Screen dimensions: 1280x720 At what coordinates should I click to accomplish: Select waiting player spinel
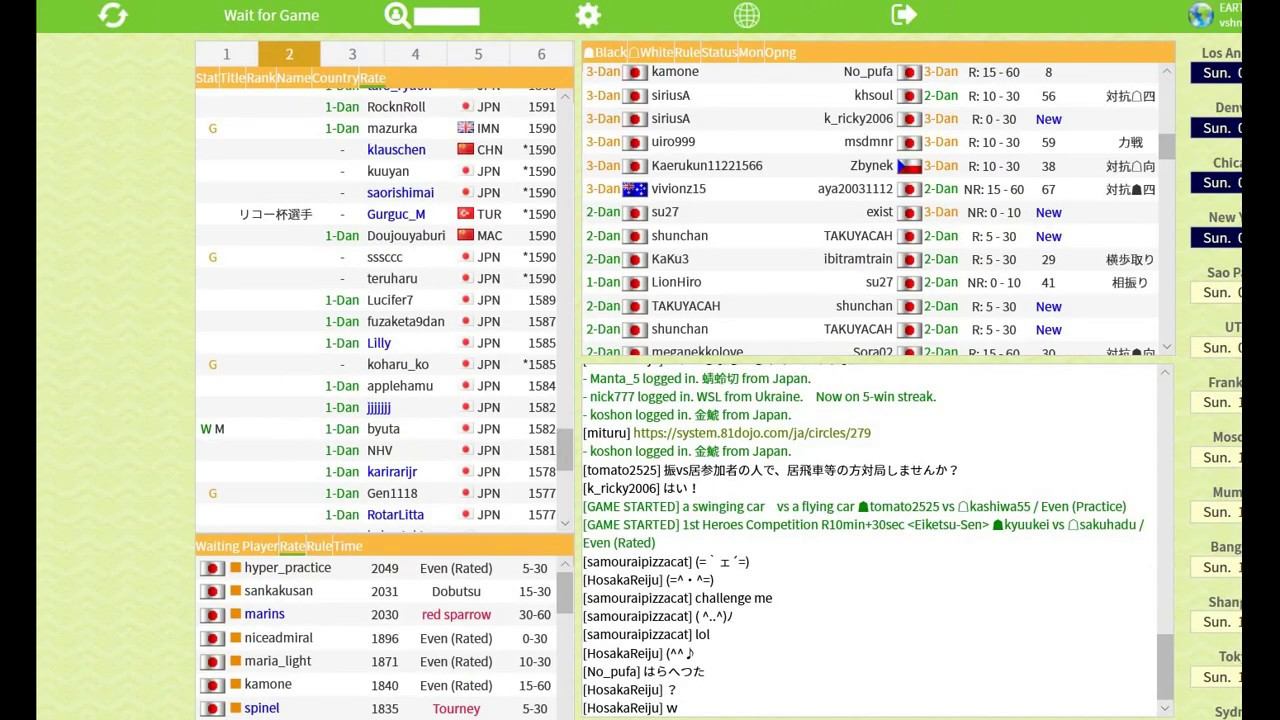point(262,708)
